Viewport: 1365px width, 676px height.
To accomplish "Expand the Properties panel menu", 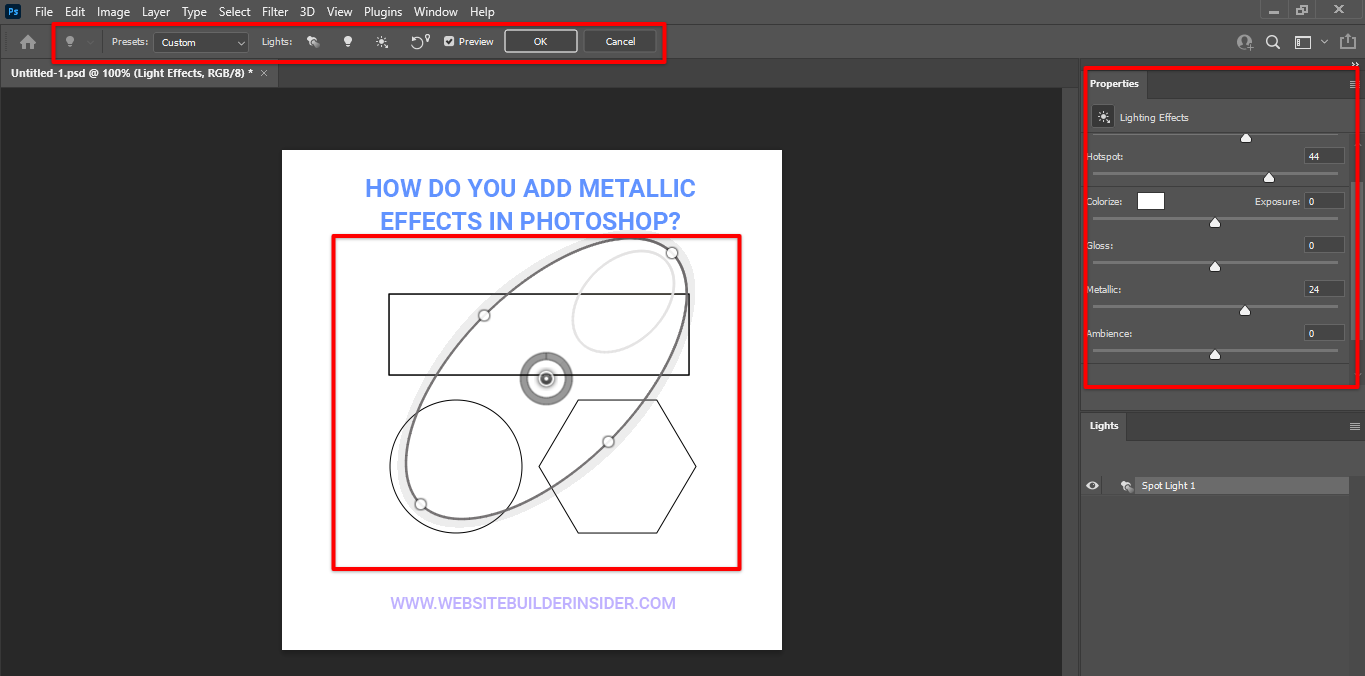I will (x=1354, y=84).
